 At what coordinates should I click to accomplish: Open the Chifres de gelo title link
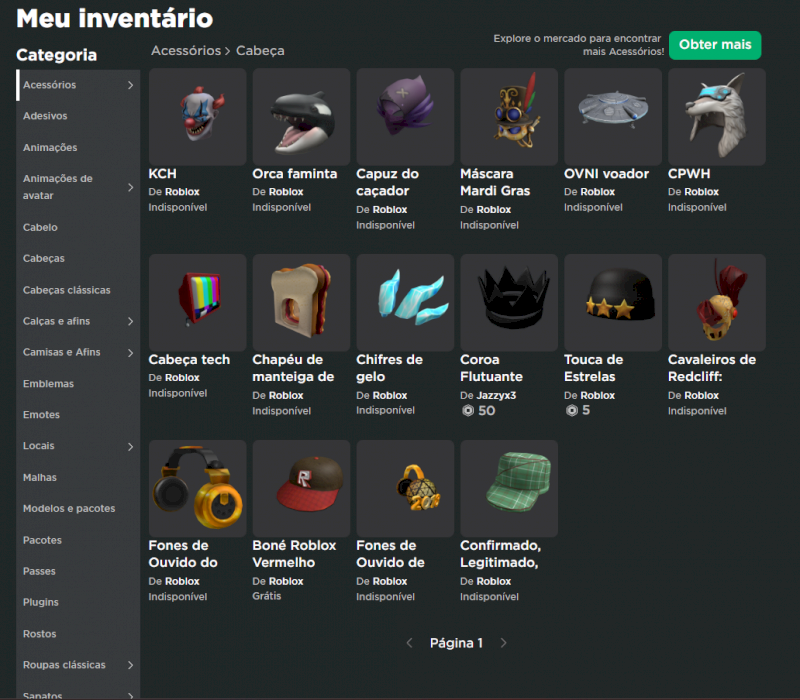[389, 368]
